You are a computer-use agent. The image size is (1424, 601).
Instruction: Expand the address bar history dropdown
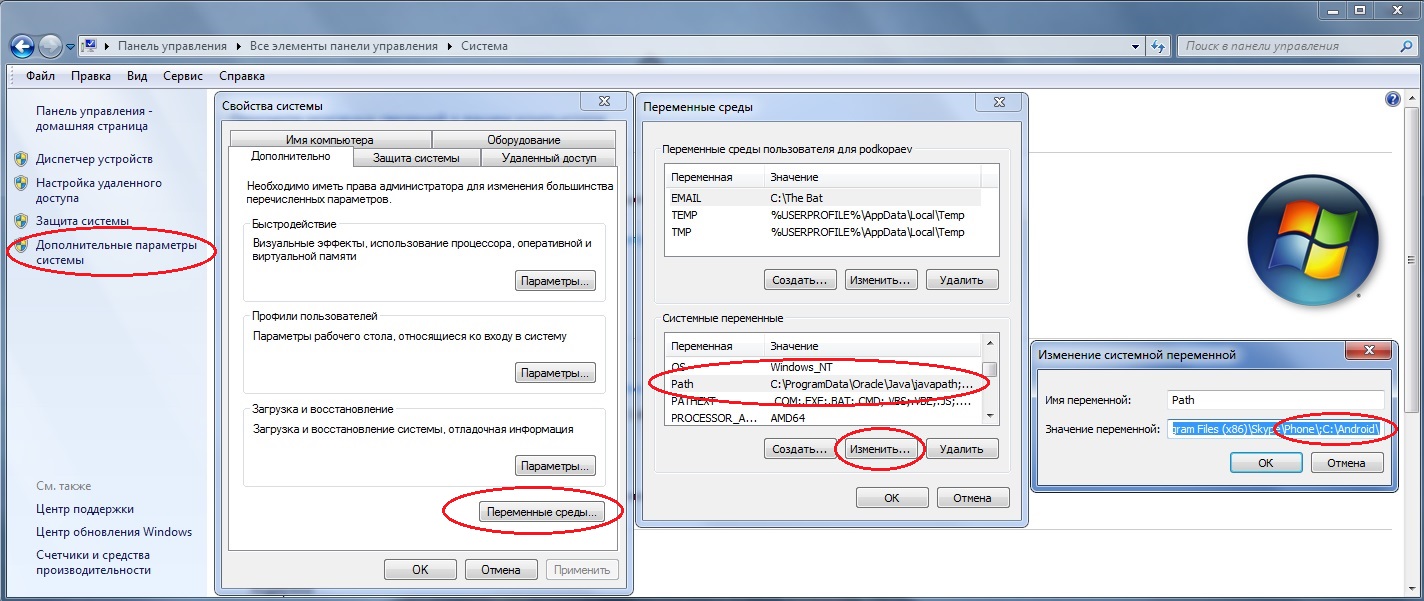point(1135,46)
